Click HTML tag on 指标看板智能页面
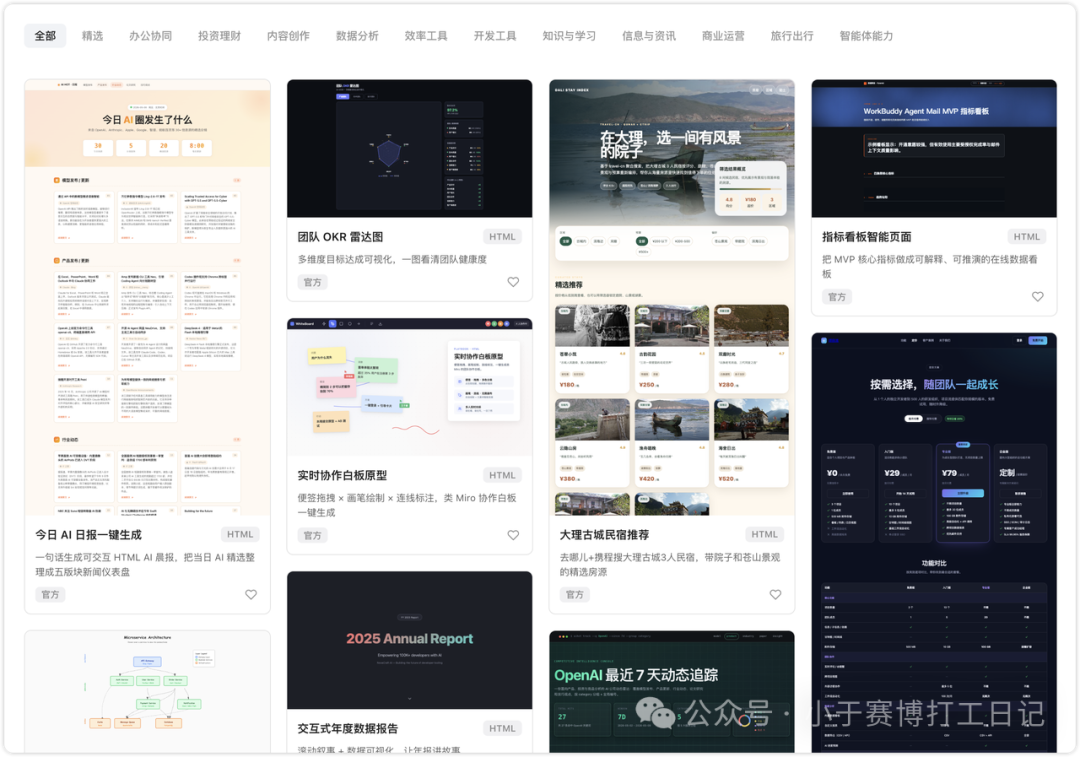Image resolution: width=1080 pixels, height=757 pixels. click(1026, 237)
